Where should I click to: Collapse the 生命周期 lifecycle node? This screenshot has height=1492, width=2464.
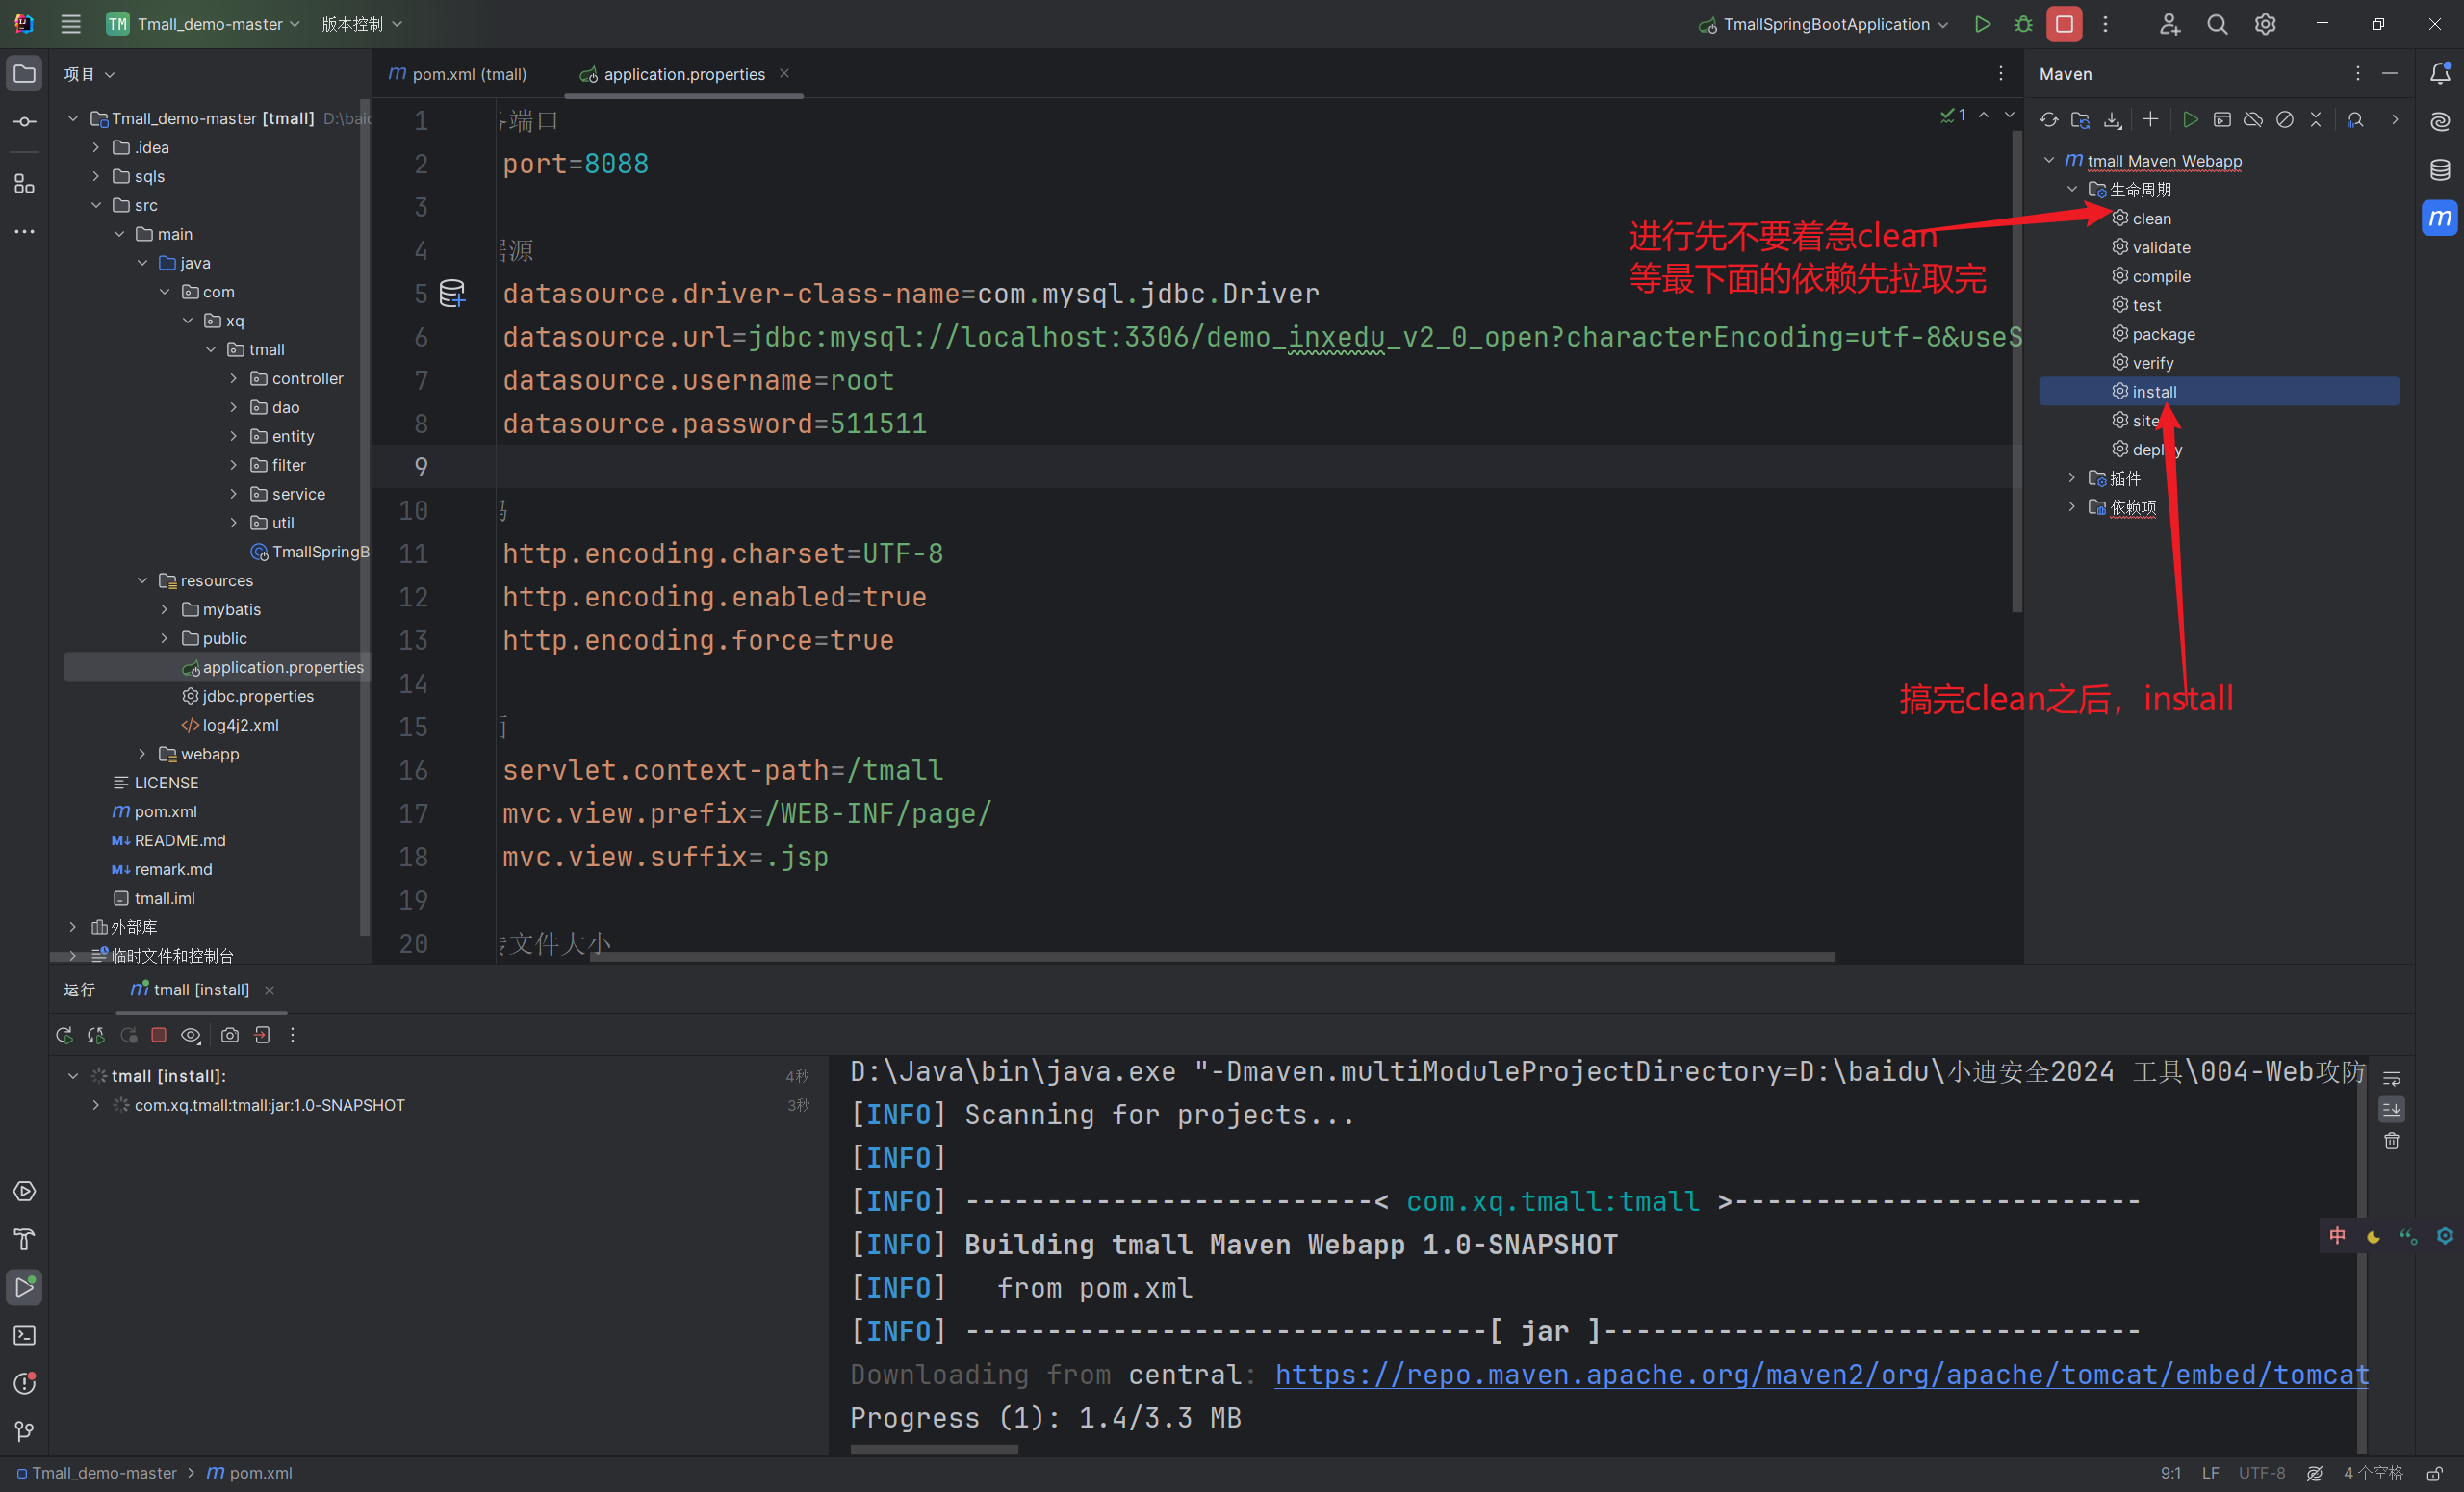click(2072, 189)
